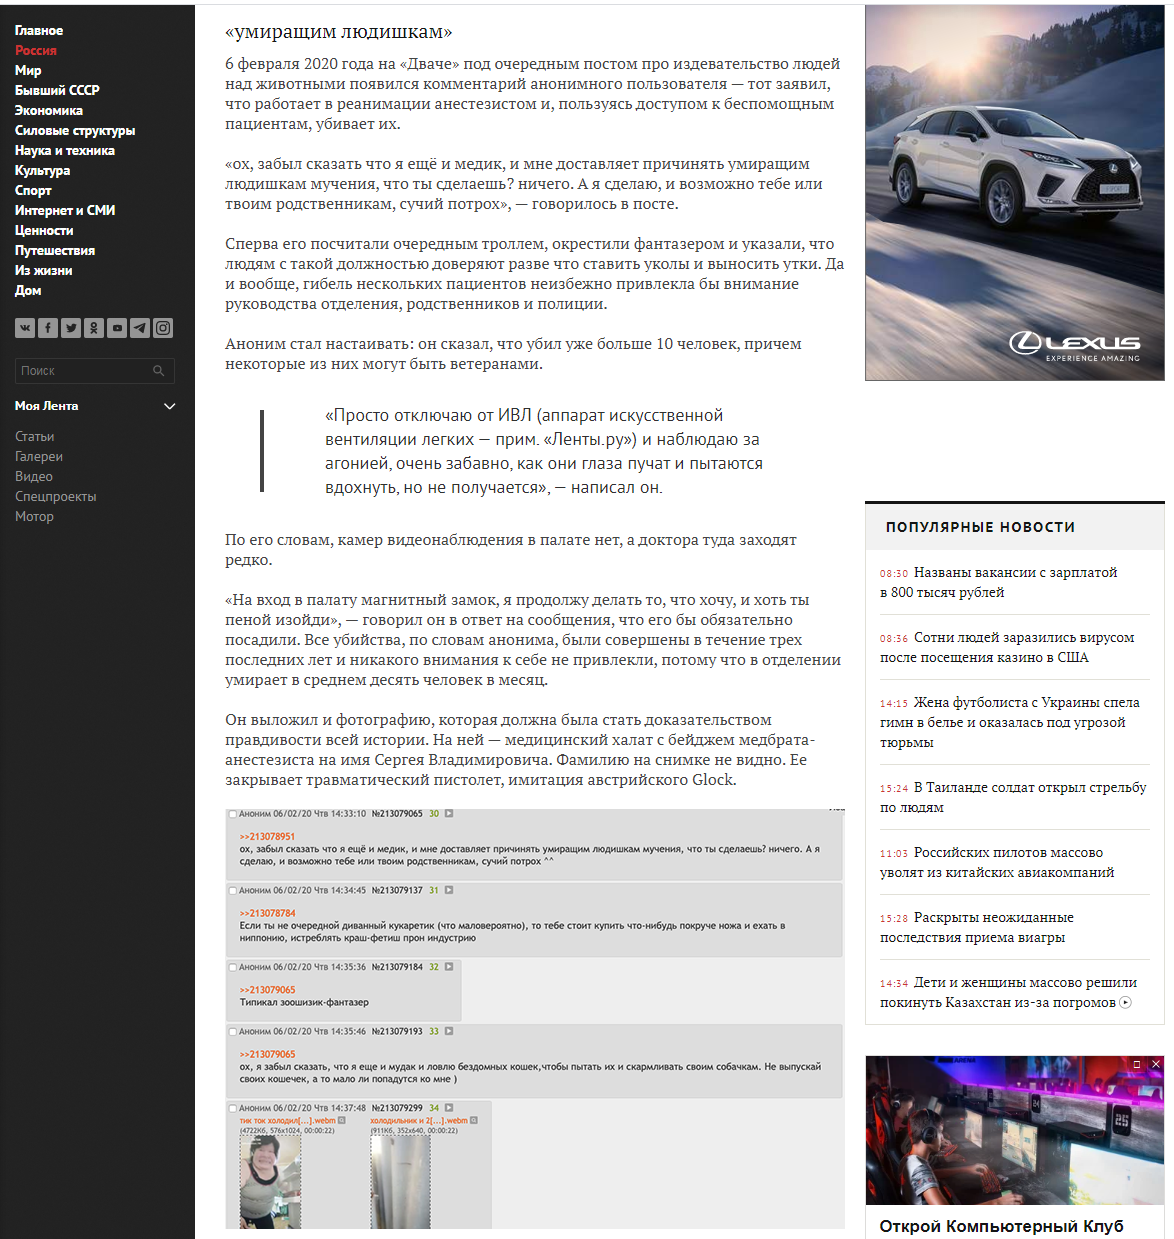
Task: Click the embedded forum thread screenshot
Action: (535, 1018)
